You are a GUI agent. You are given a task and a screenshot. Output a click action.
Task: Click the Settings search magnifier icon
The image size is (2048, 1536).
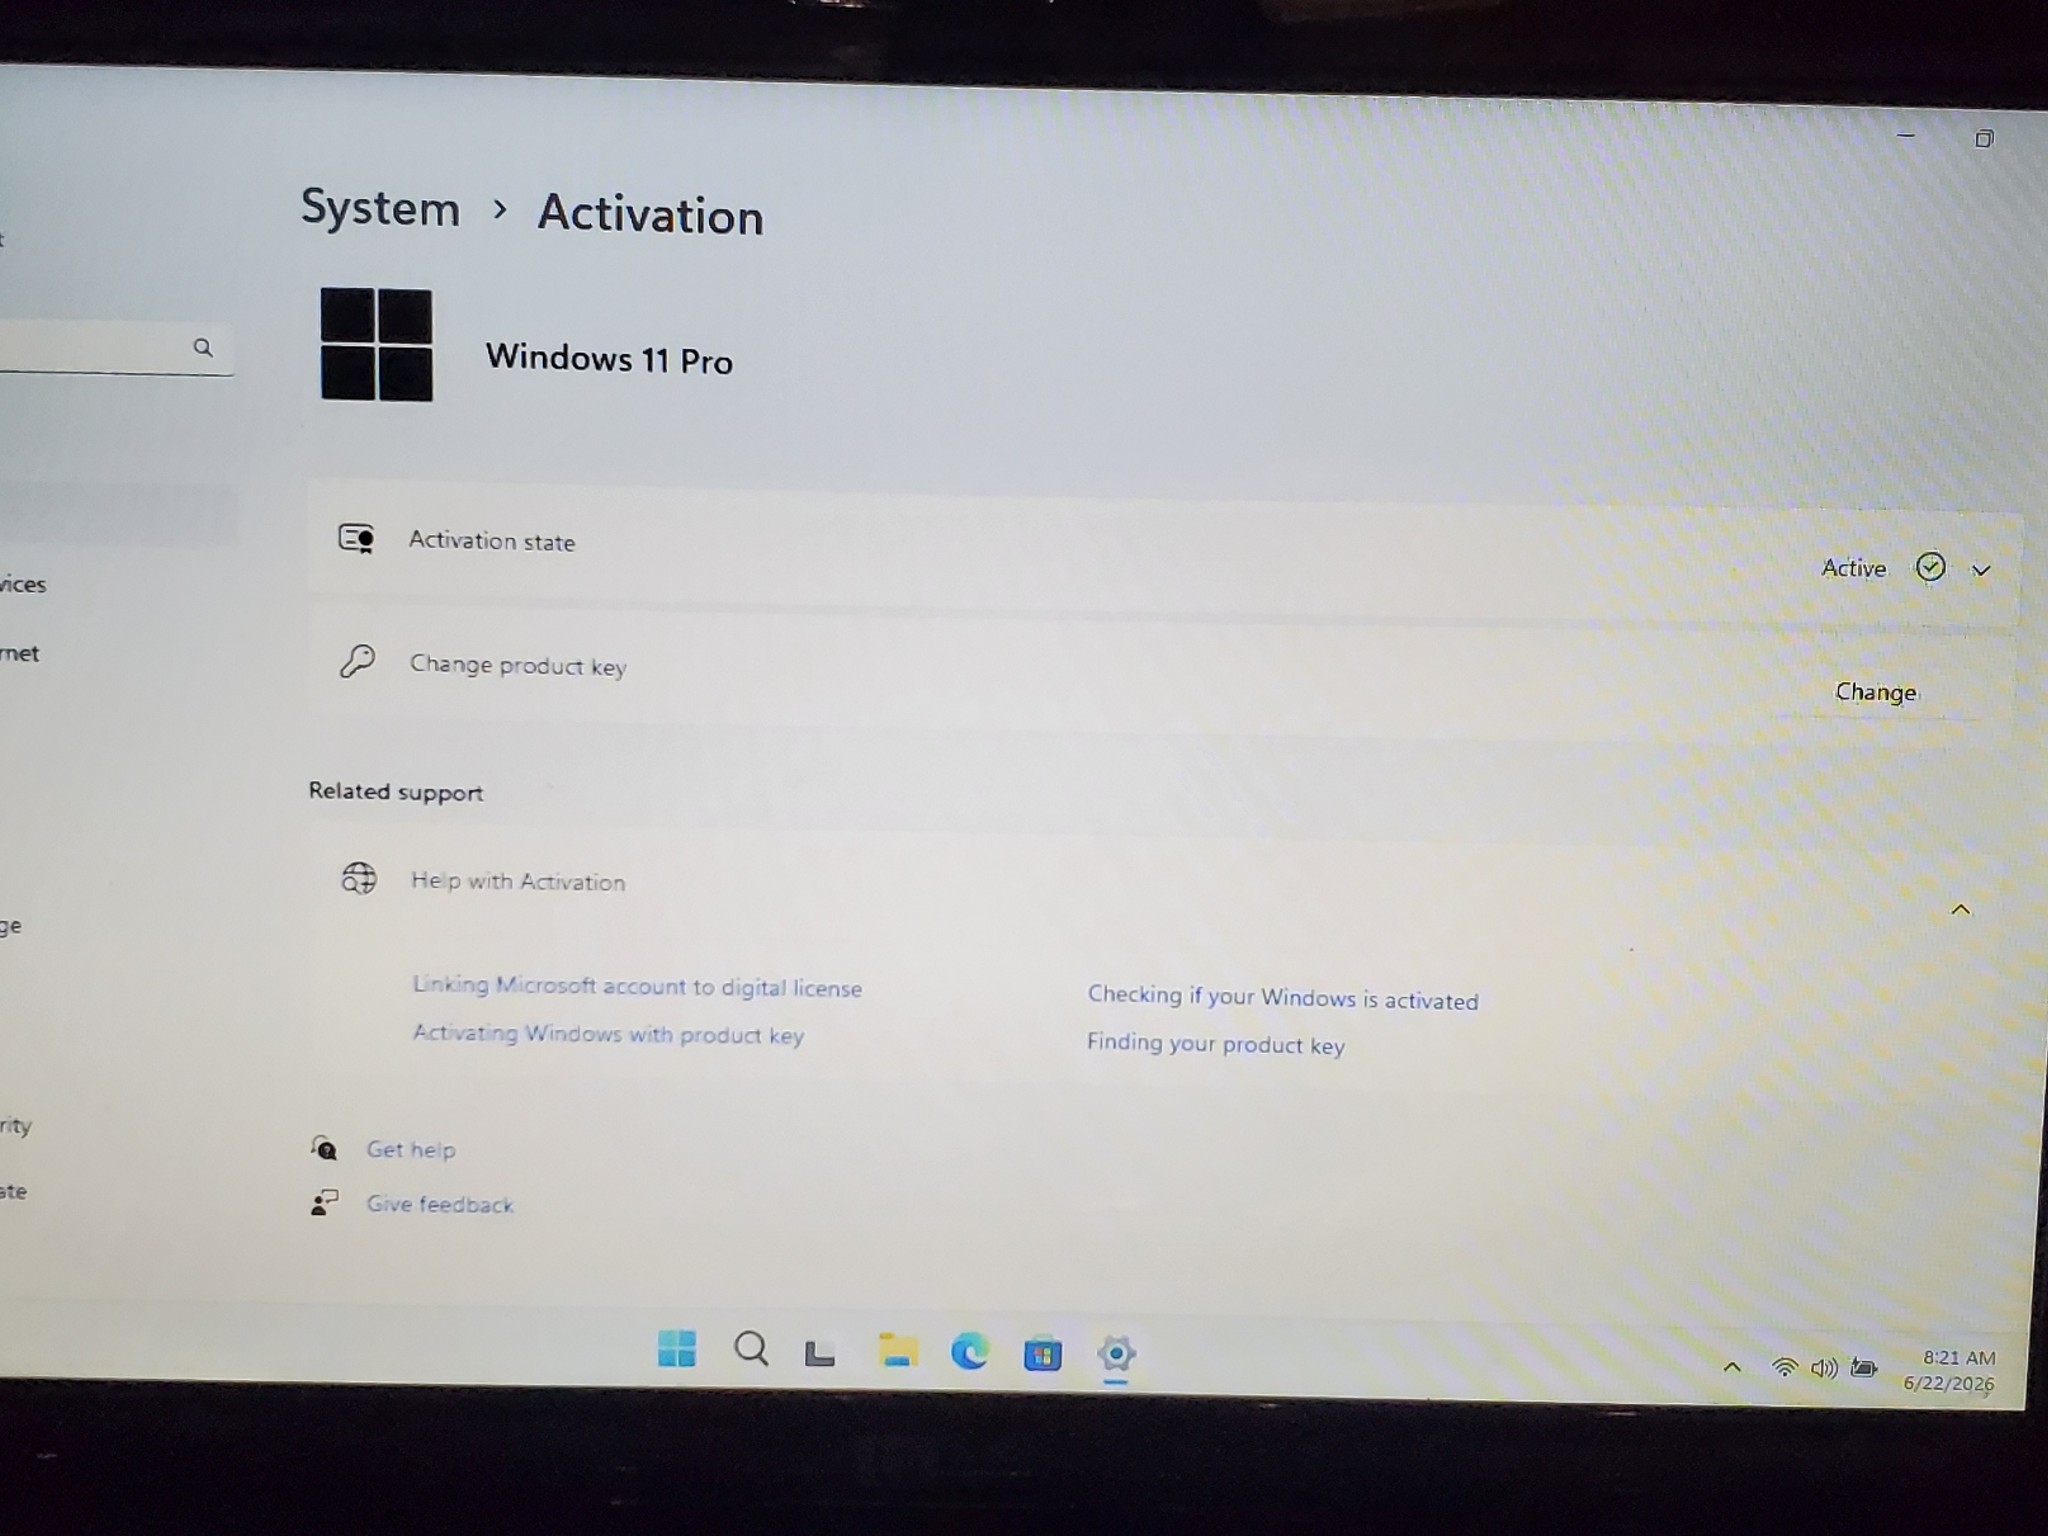pyautogui.click(x=203, y=348)
